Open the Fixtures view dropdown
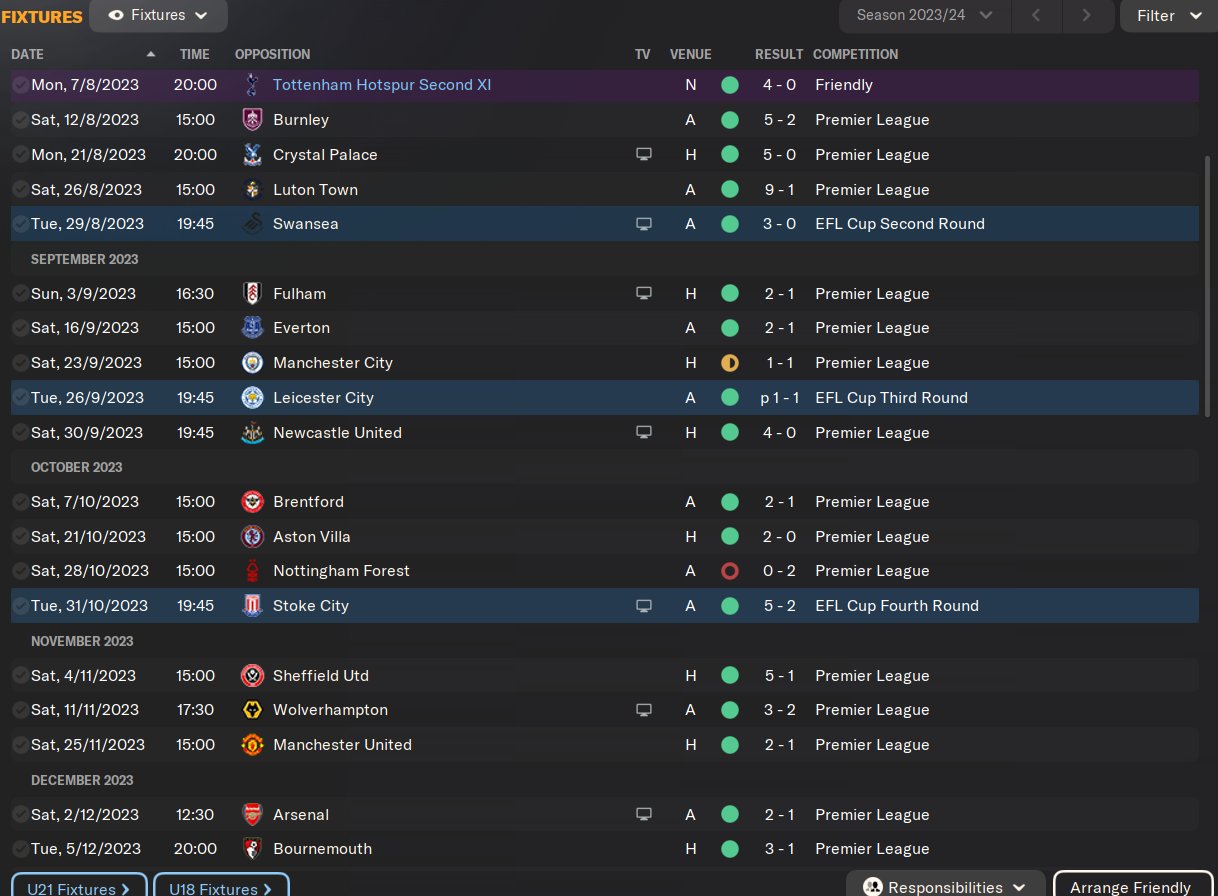Screen dimensions: 1218x896 pyautogui.click(x=158, y=16)
